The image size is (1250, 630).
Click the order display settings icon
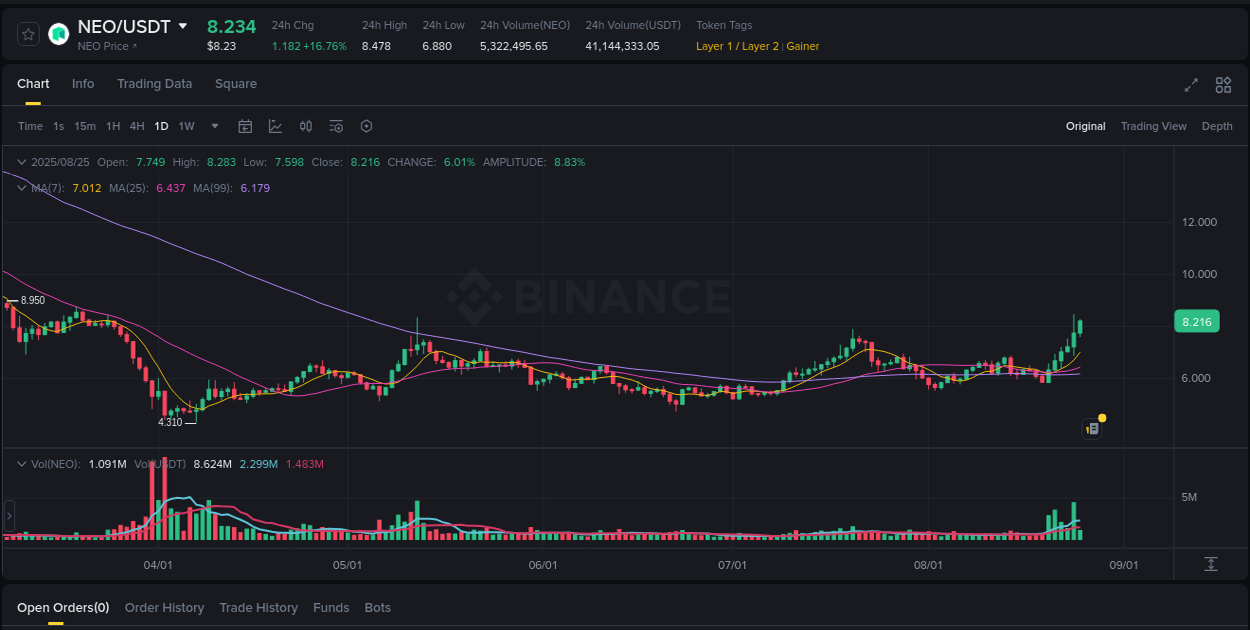coord(336,126)
